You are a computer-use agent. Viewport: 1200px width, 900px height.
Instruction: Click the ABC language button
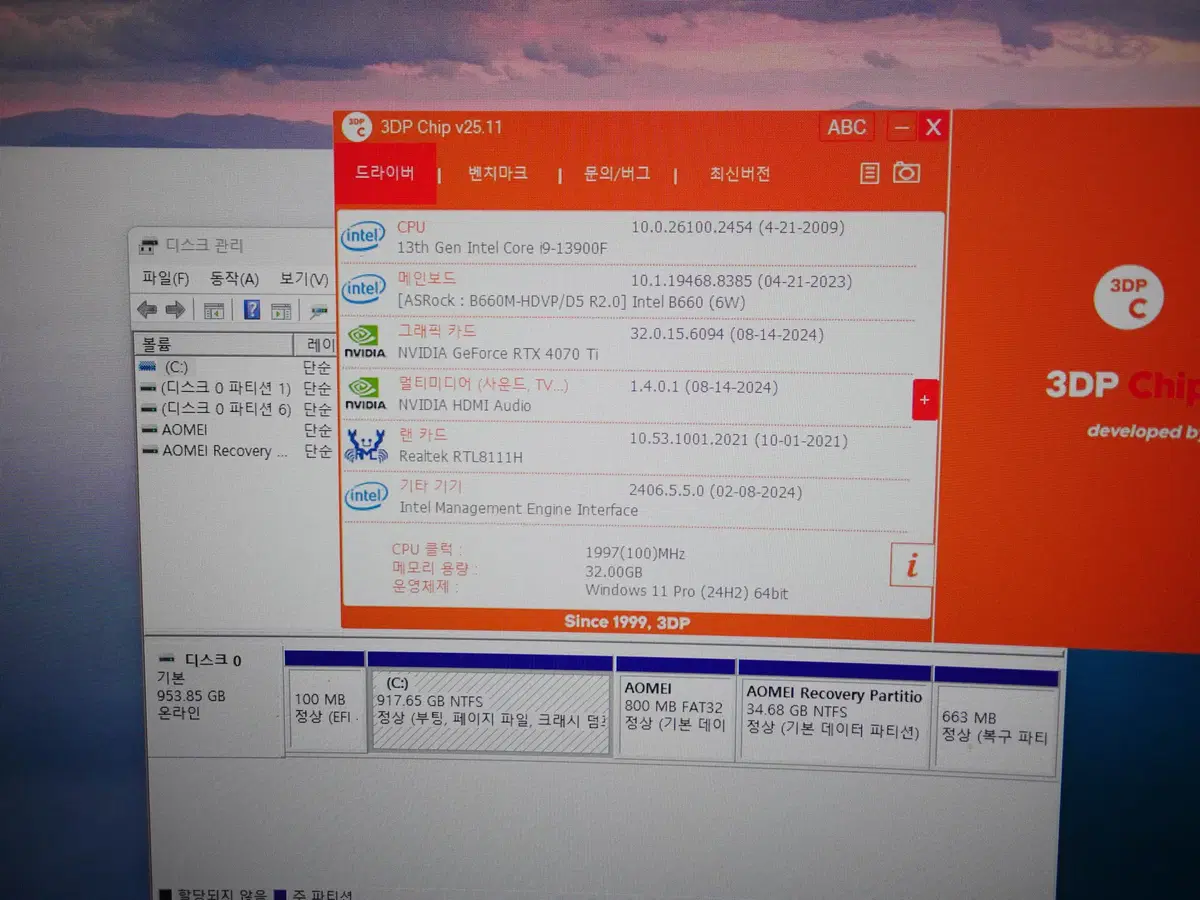pyautogui.click(x=847, y=127)
